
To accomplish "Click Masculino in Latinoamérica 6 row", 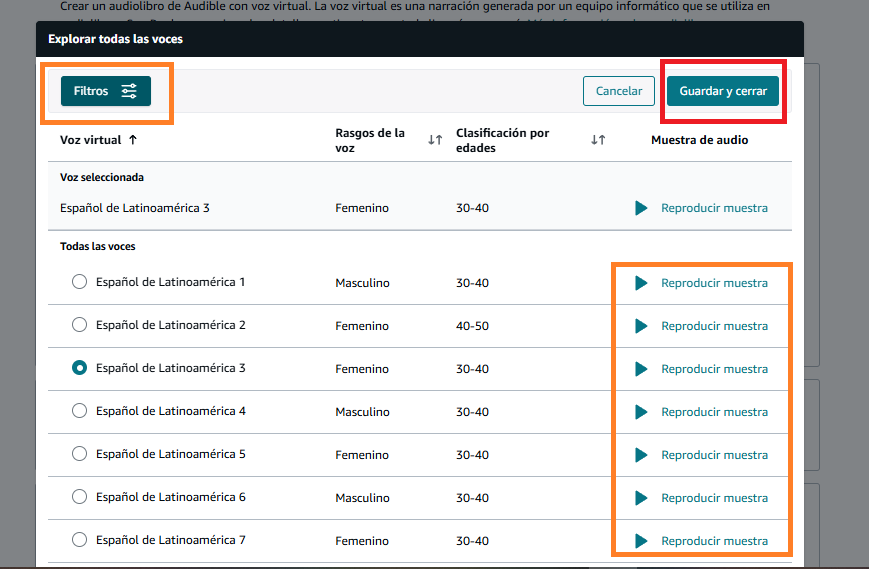I will [362, 498].
